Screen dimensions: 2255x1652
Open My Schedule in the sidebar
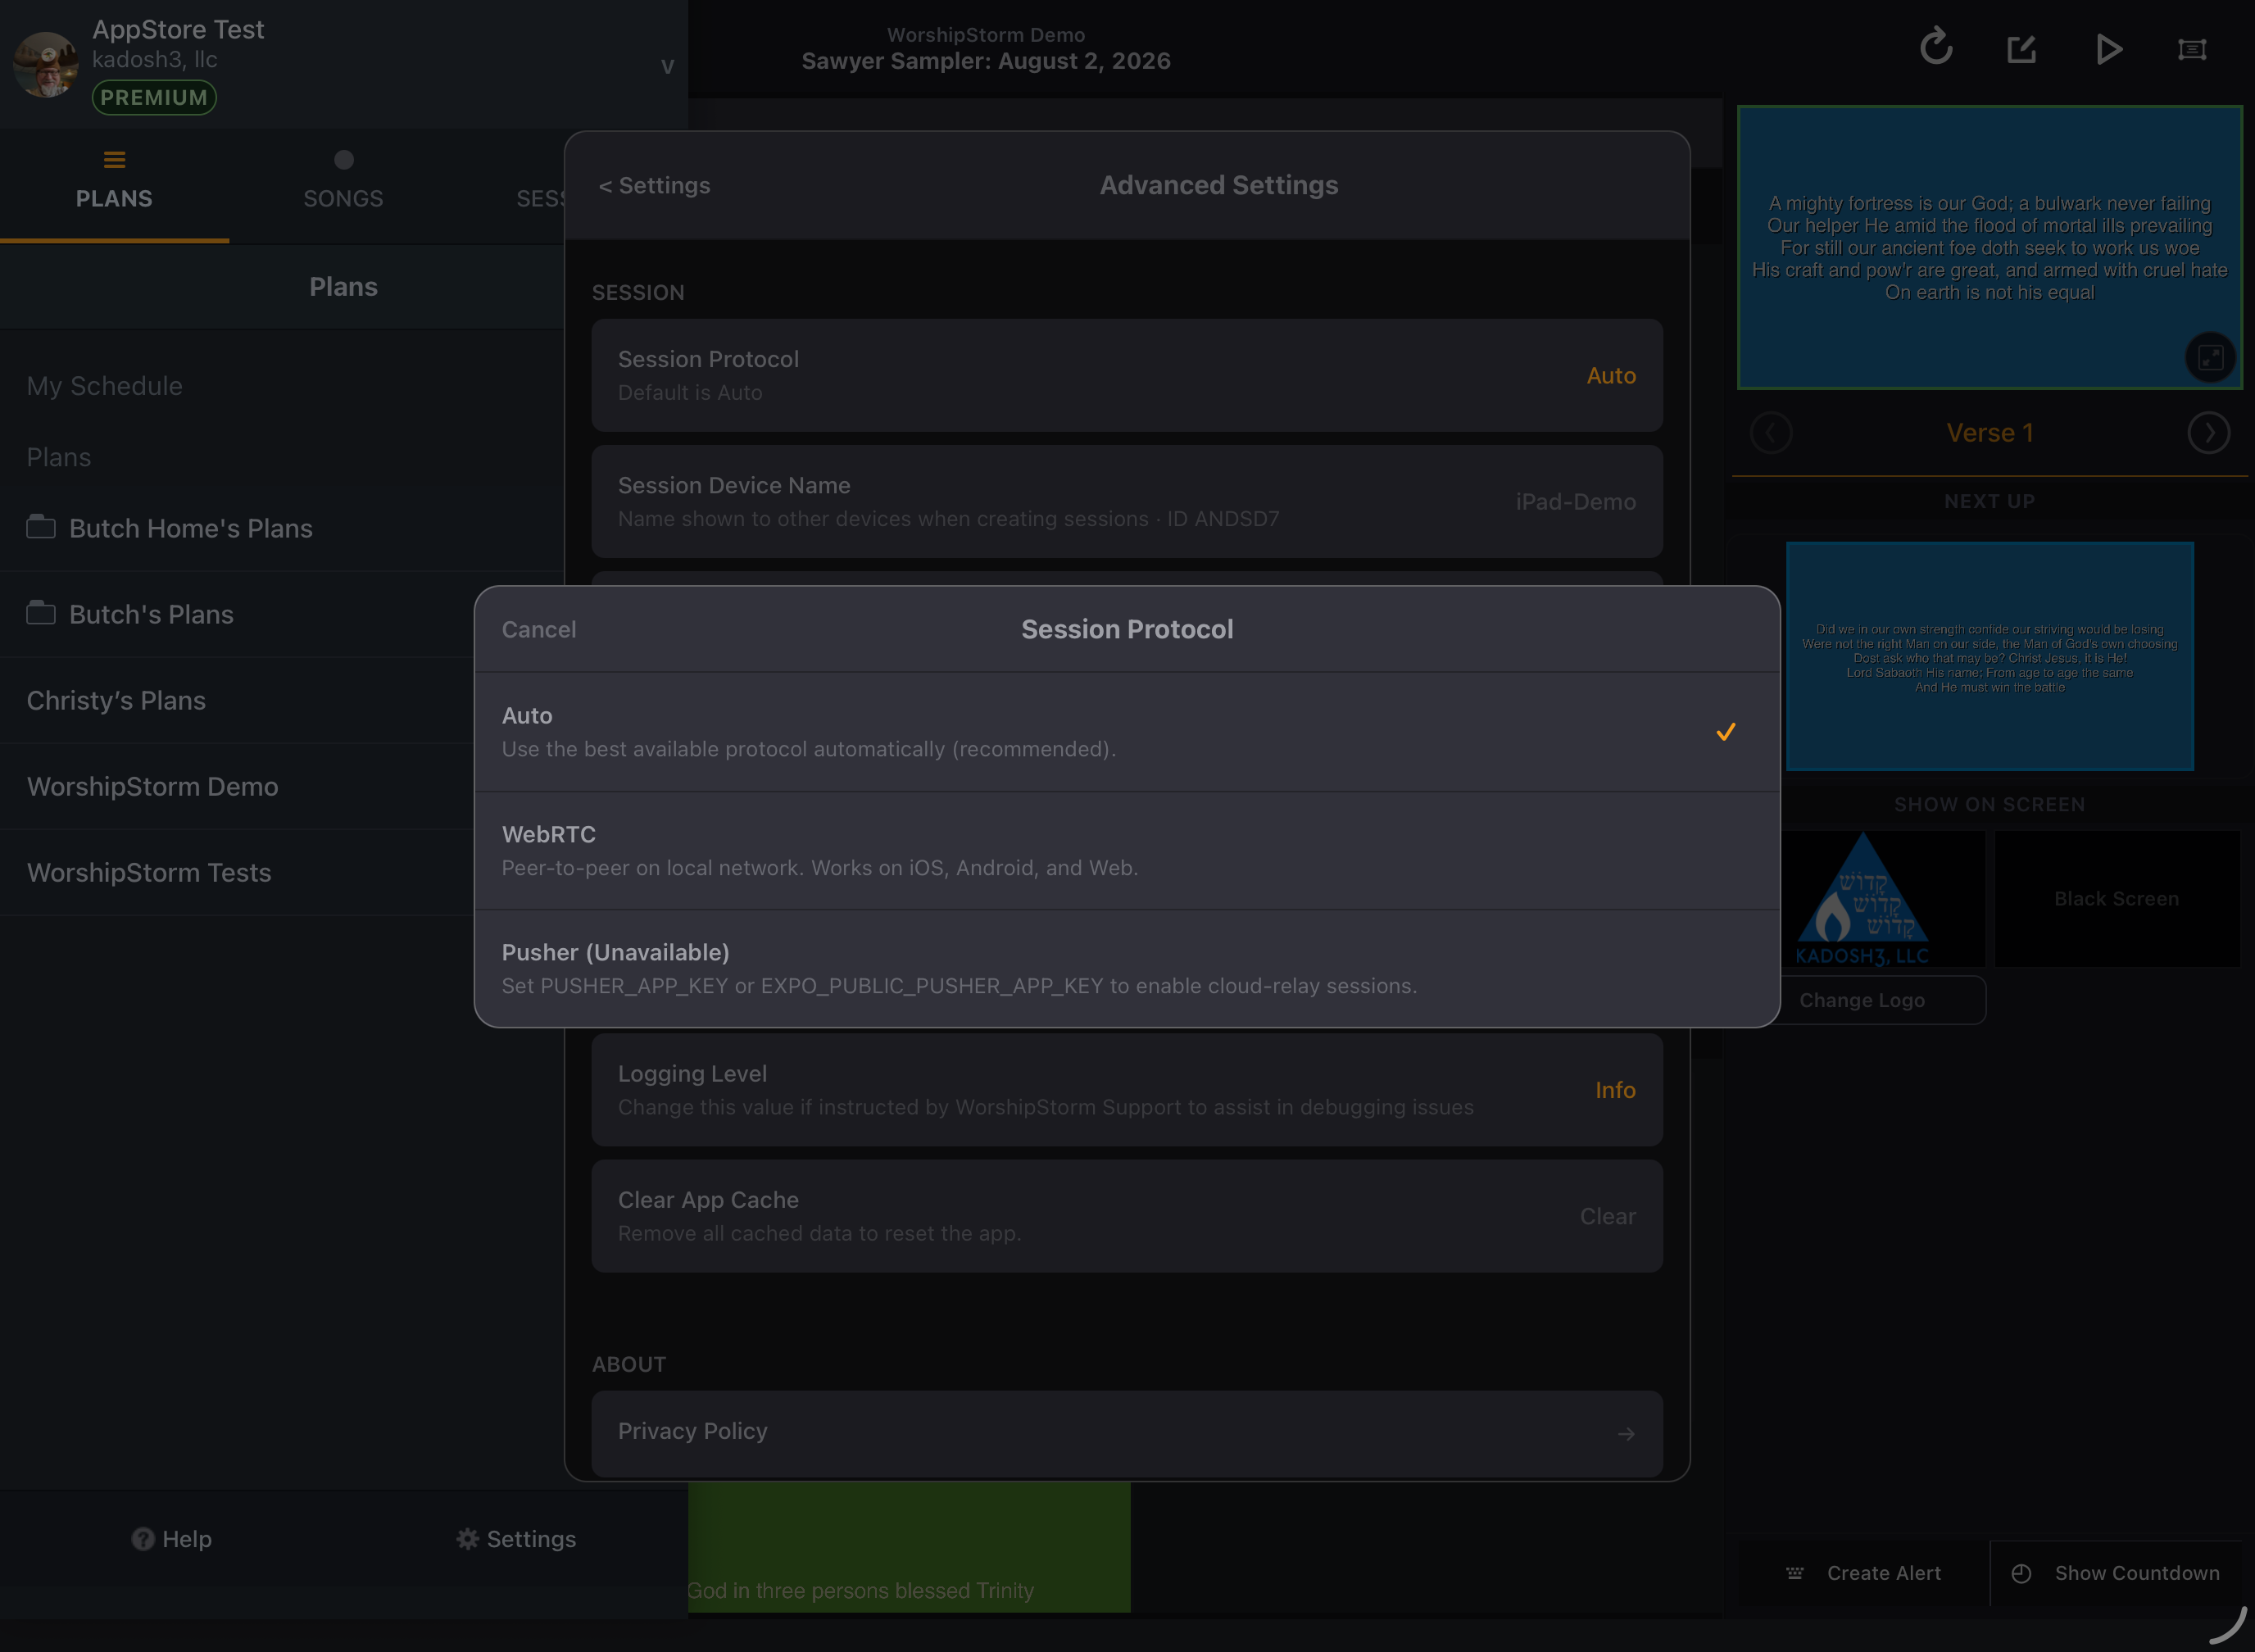[x=104, y=386]
